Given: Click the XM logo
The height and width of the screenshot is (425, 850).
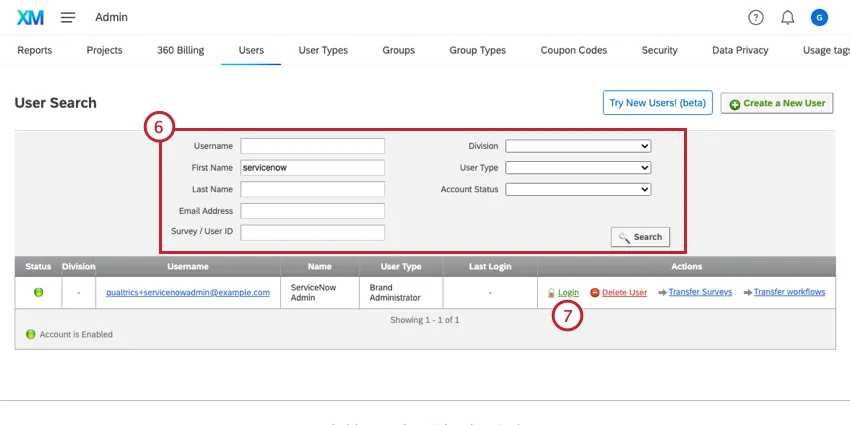Looking at the screenshot, I should pos(30,17).
